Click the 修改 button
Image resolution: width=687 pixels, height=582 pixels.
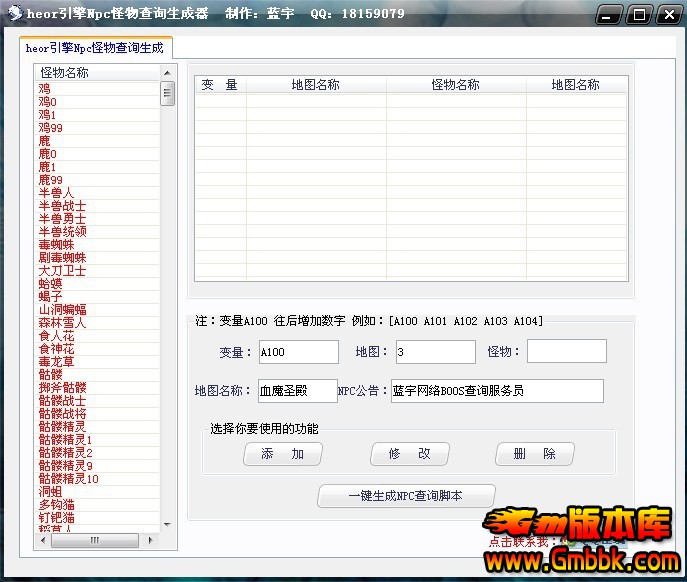(410, 454)
